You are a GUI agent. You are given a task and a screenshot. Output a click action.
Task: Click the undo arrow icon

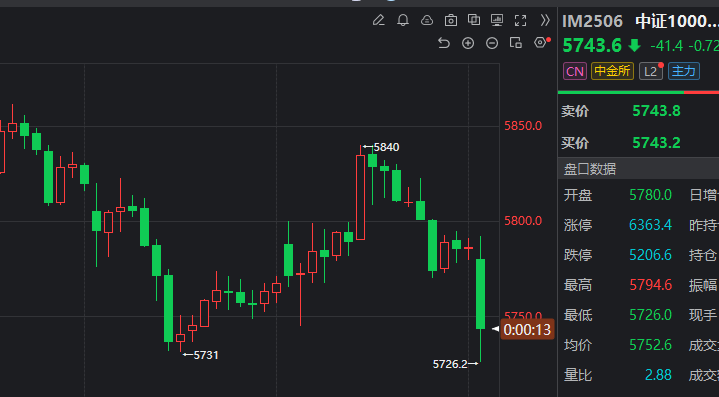[x=443, y=43]
